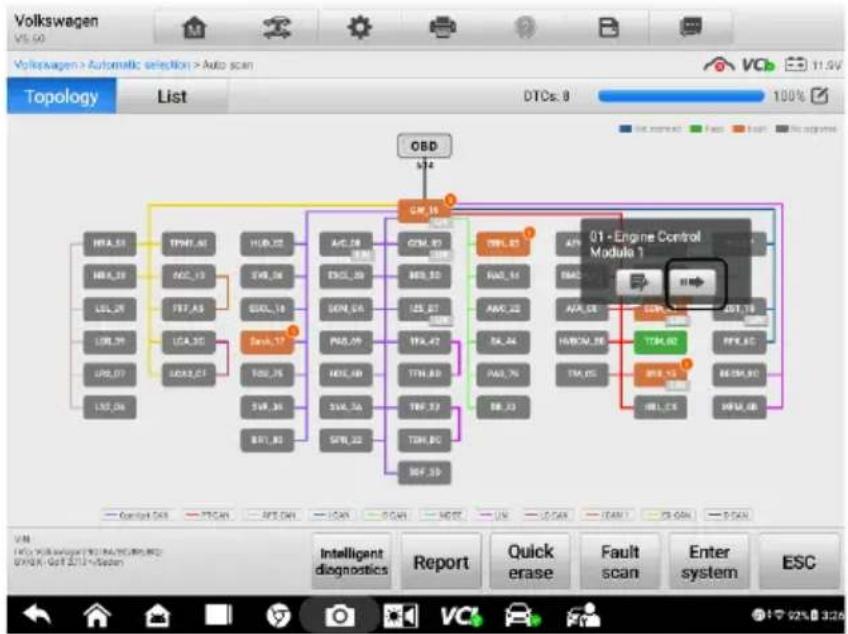Click the Report button

coord(441,562)
